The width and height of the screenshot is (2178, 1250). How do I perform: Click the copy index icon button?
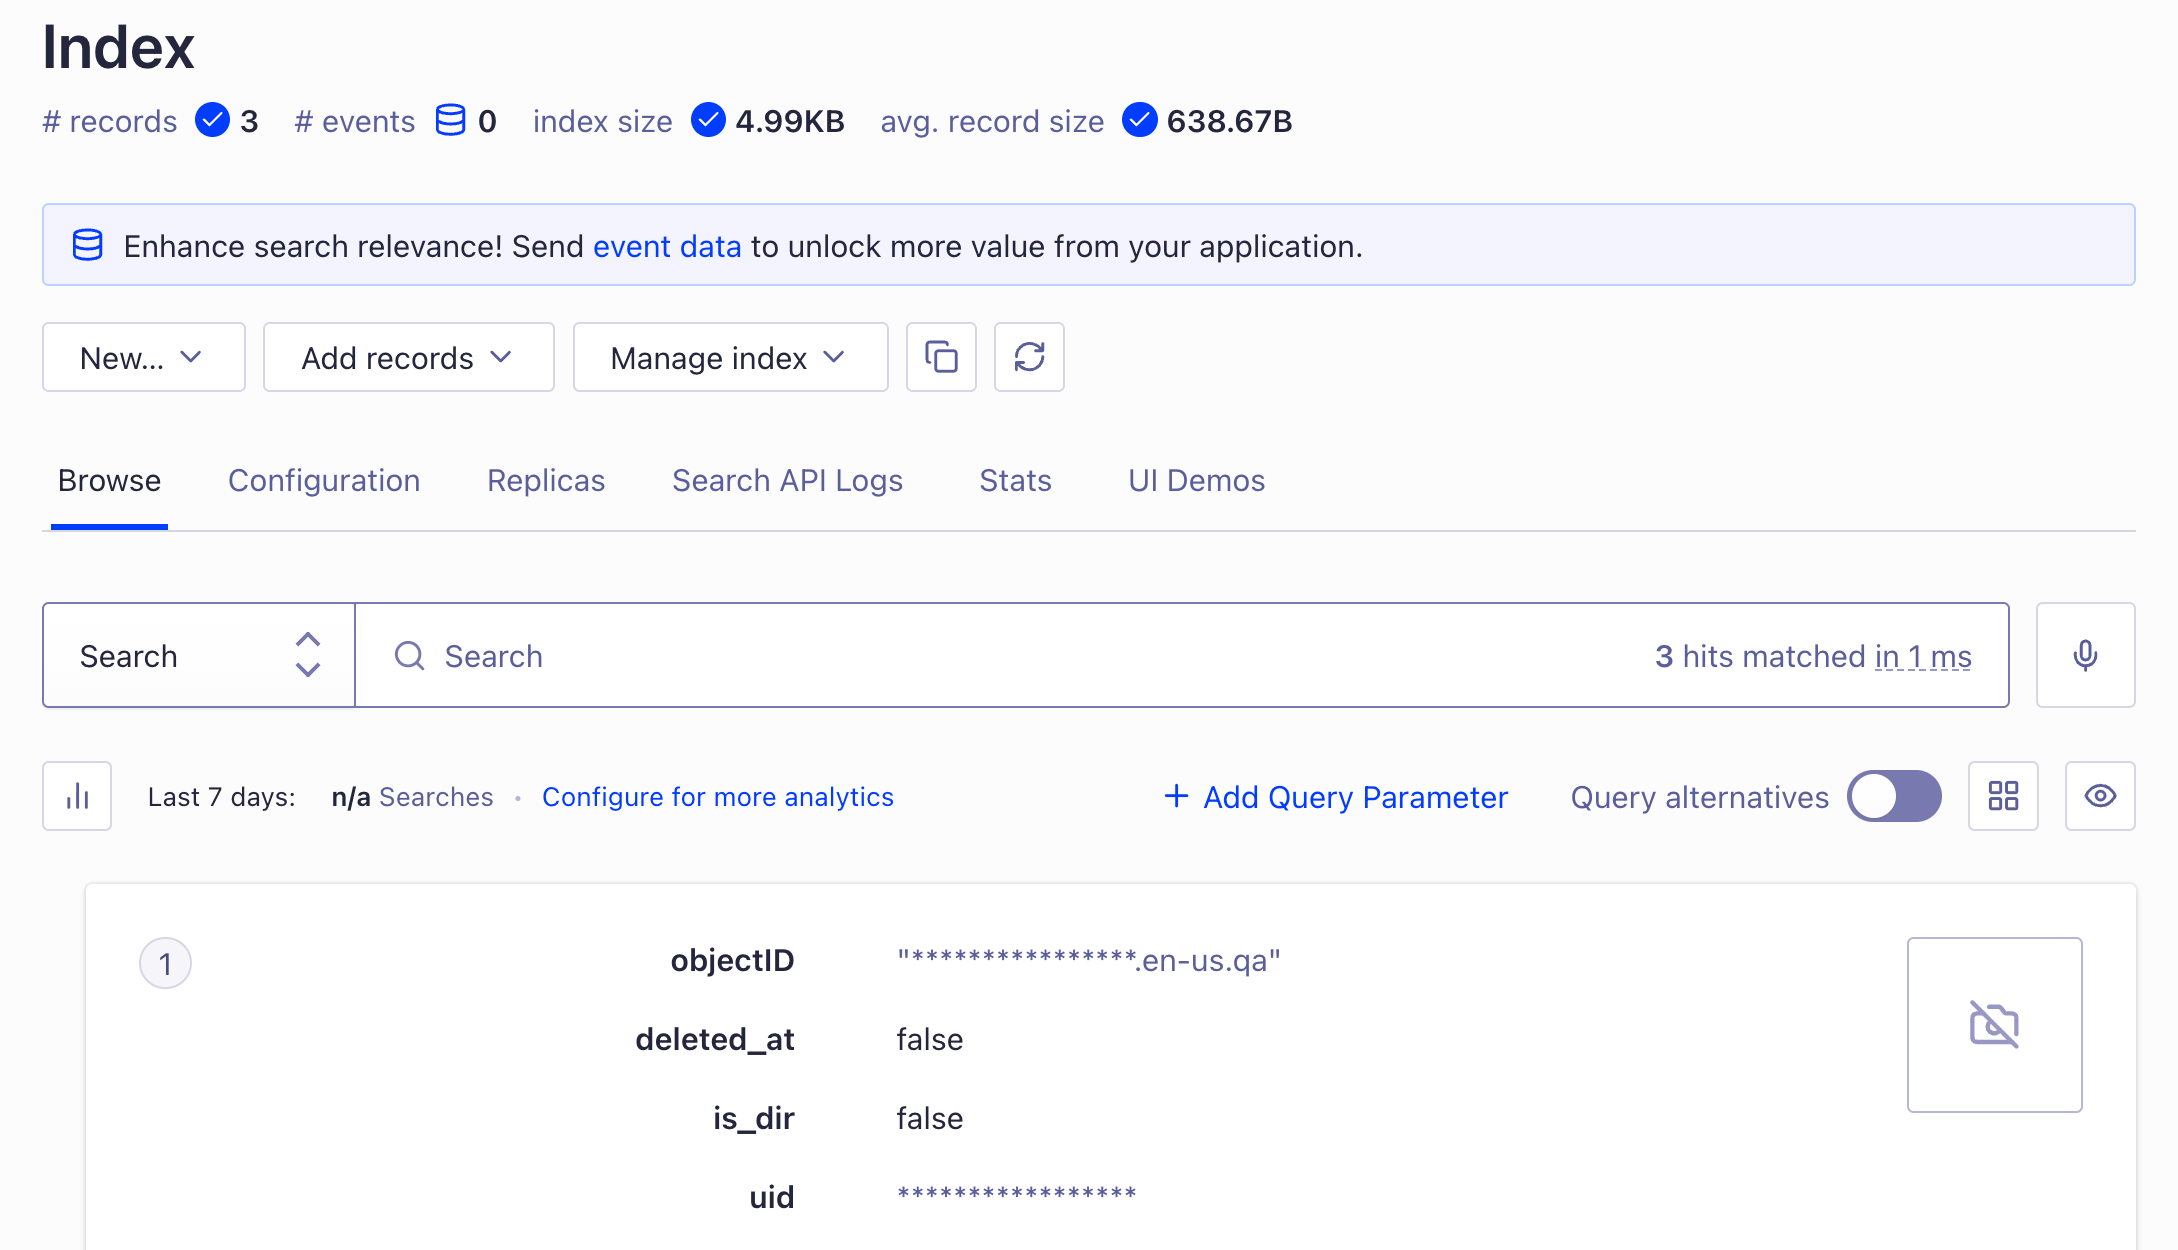[x=941, y=357]
